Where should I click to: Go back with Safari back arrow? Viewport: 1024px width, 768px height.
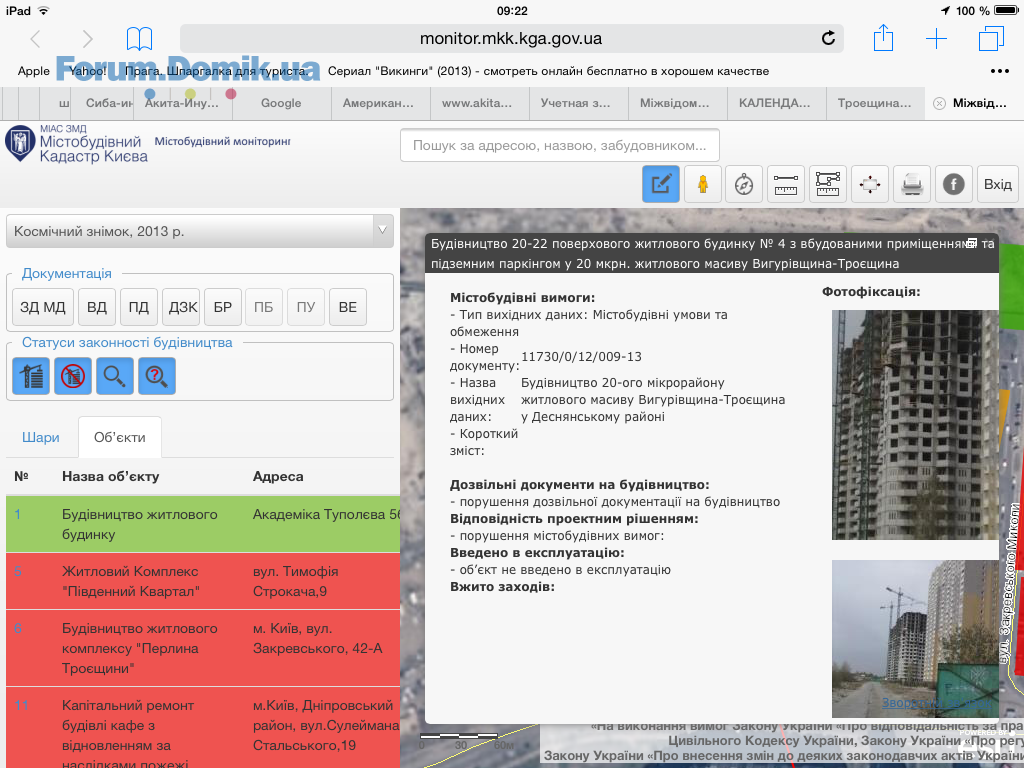(36, 39)
